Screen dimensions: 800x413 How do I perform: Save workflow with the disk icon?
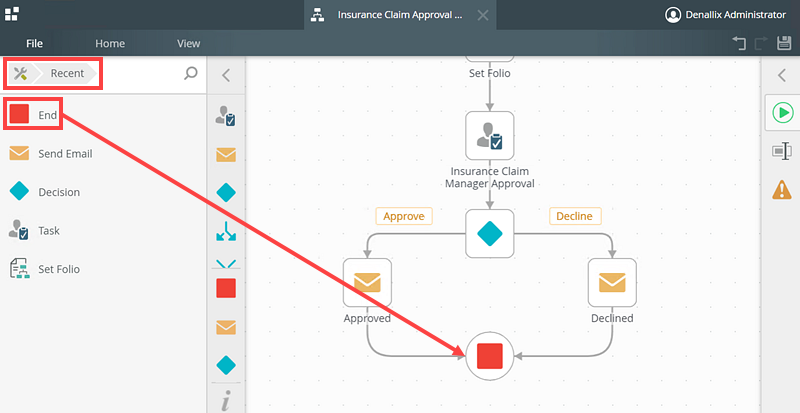784,43
